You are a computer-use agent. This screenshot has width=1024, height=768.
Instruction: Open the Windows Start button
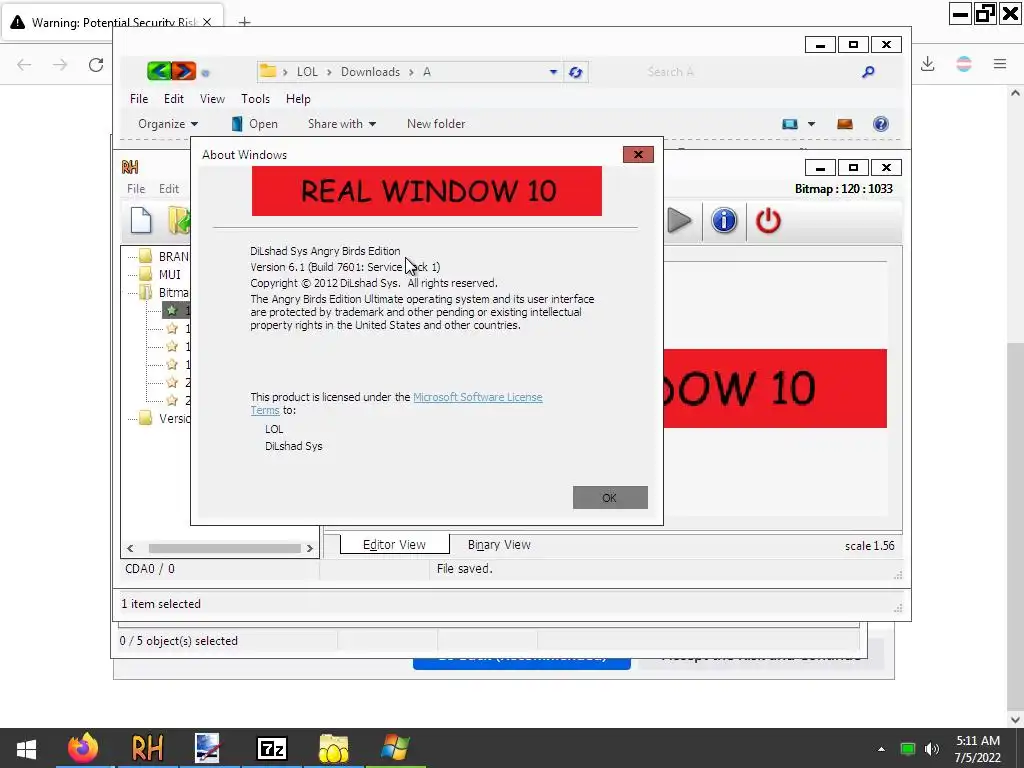(26, 748)
